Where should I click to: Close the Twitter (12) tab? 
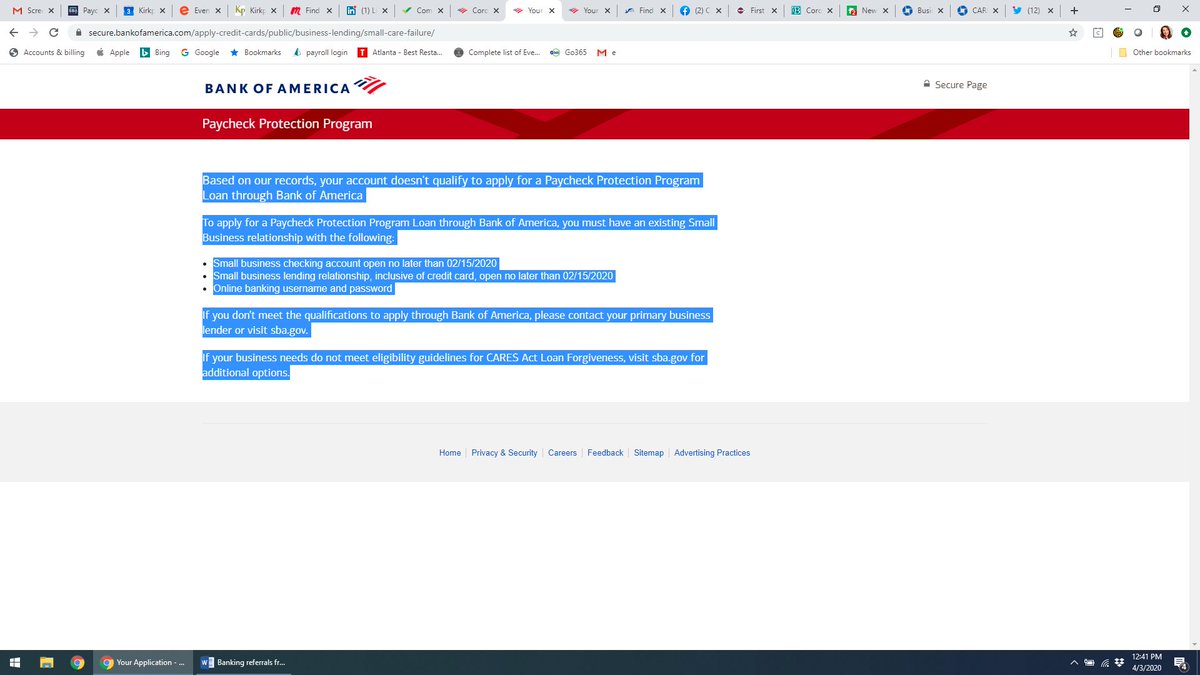point(1050,11)
